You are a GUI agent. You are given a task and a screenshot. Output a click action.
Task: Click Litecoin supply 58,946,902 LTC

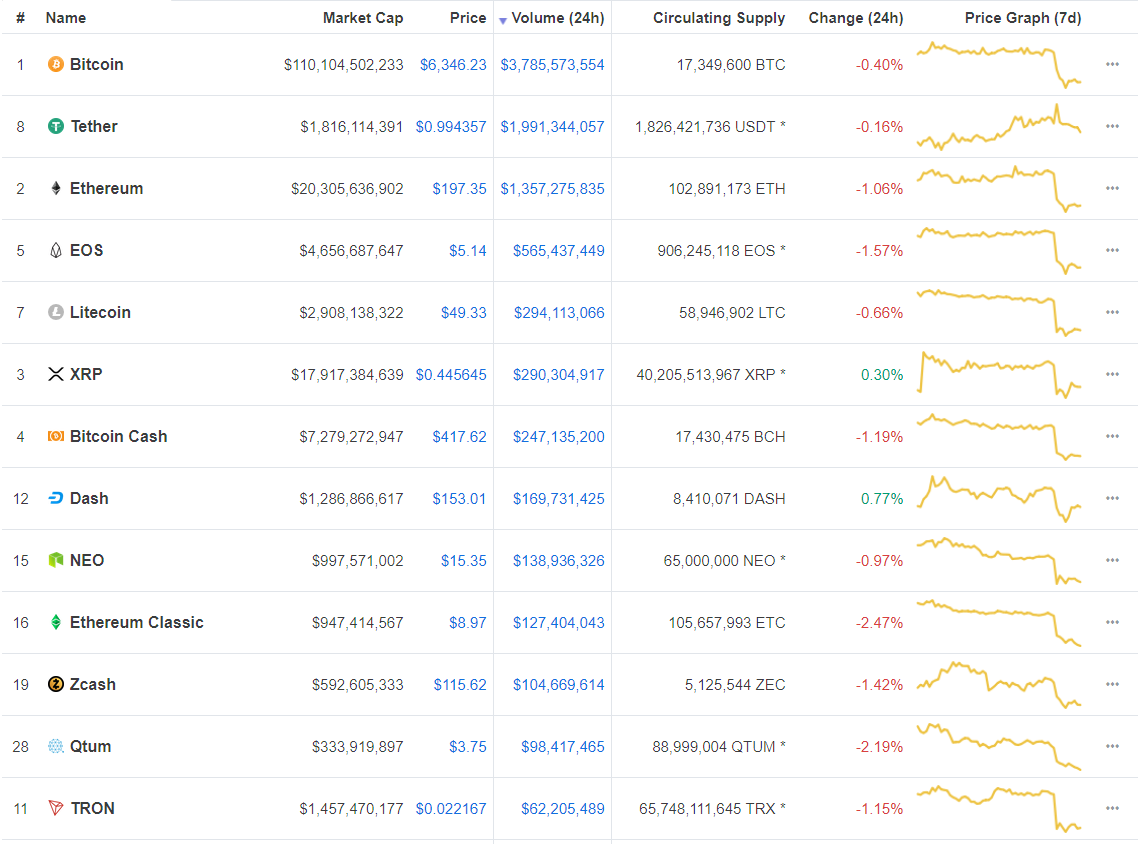click(x=732, y=313)
